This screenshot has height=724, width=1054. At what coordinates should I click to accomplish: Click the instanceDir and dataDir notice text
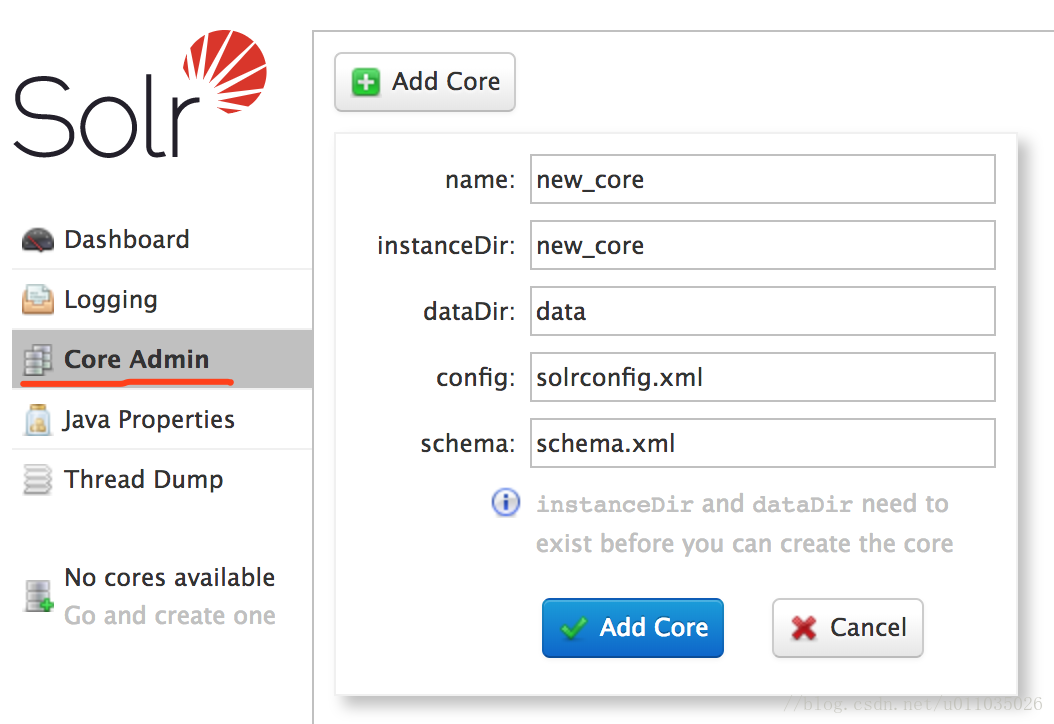pyautogui.click(x=744, y=523)
